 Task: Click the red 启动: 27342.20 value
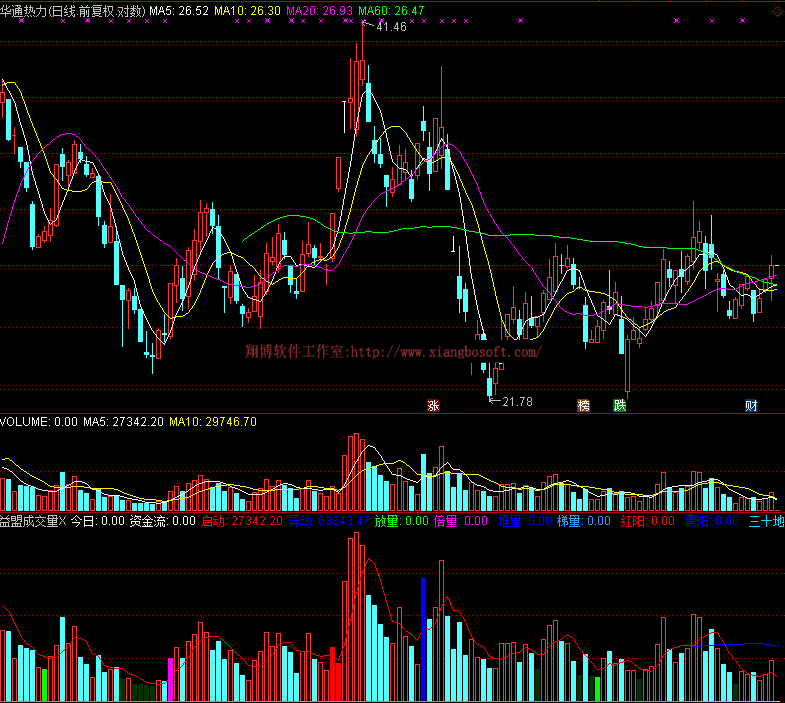[242, 521]
